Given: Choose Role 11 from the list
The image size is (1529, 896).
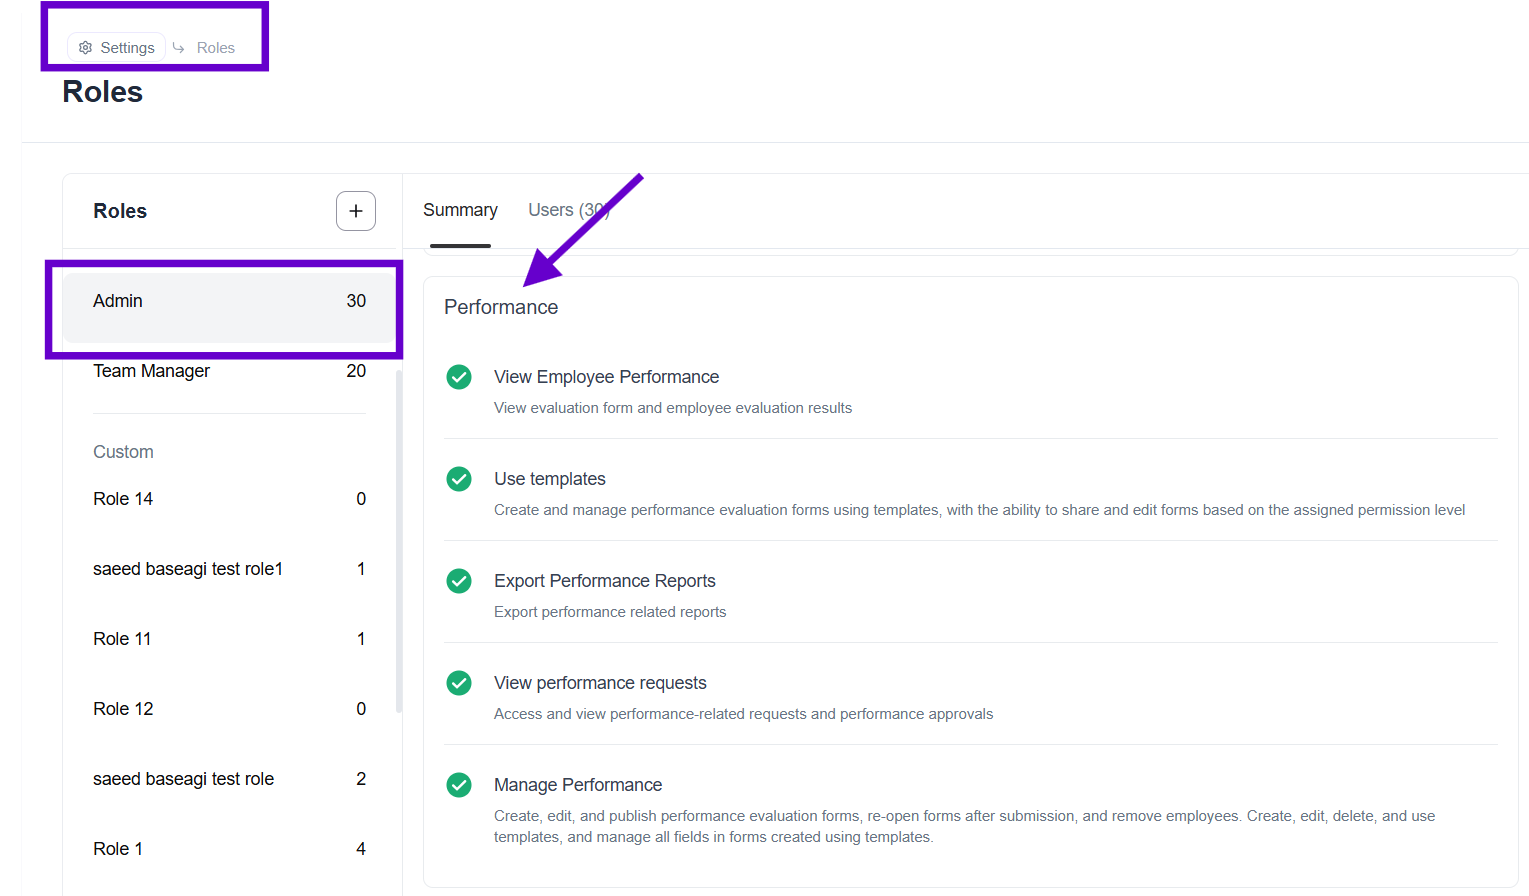Looking at the screenshot, I should (228, 639).
